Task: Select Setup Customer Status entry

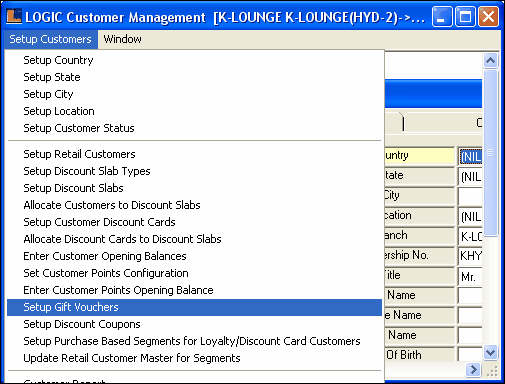Action: (x=194, y=128)
